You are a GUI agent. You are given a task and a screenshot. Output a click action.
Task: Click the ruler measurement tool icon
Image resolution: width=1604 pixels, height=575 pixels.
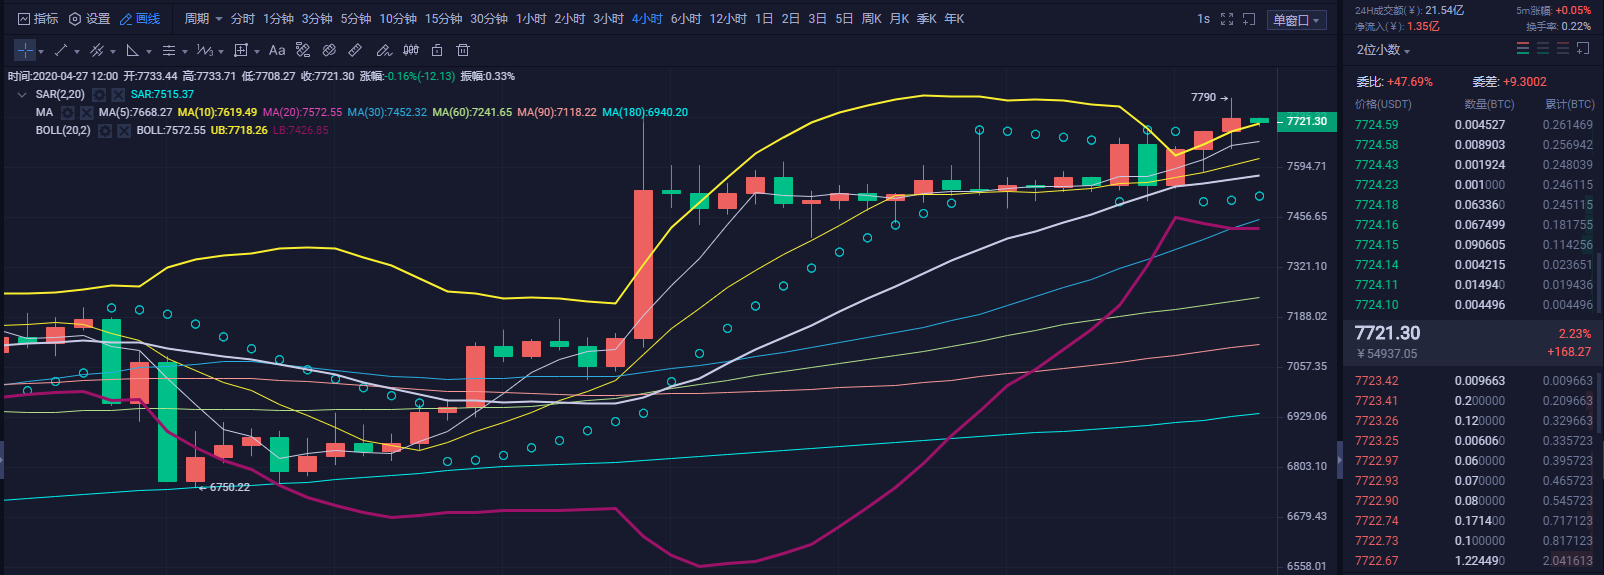click(355, 50)
